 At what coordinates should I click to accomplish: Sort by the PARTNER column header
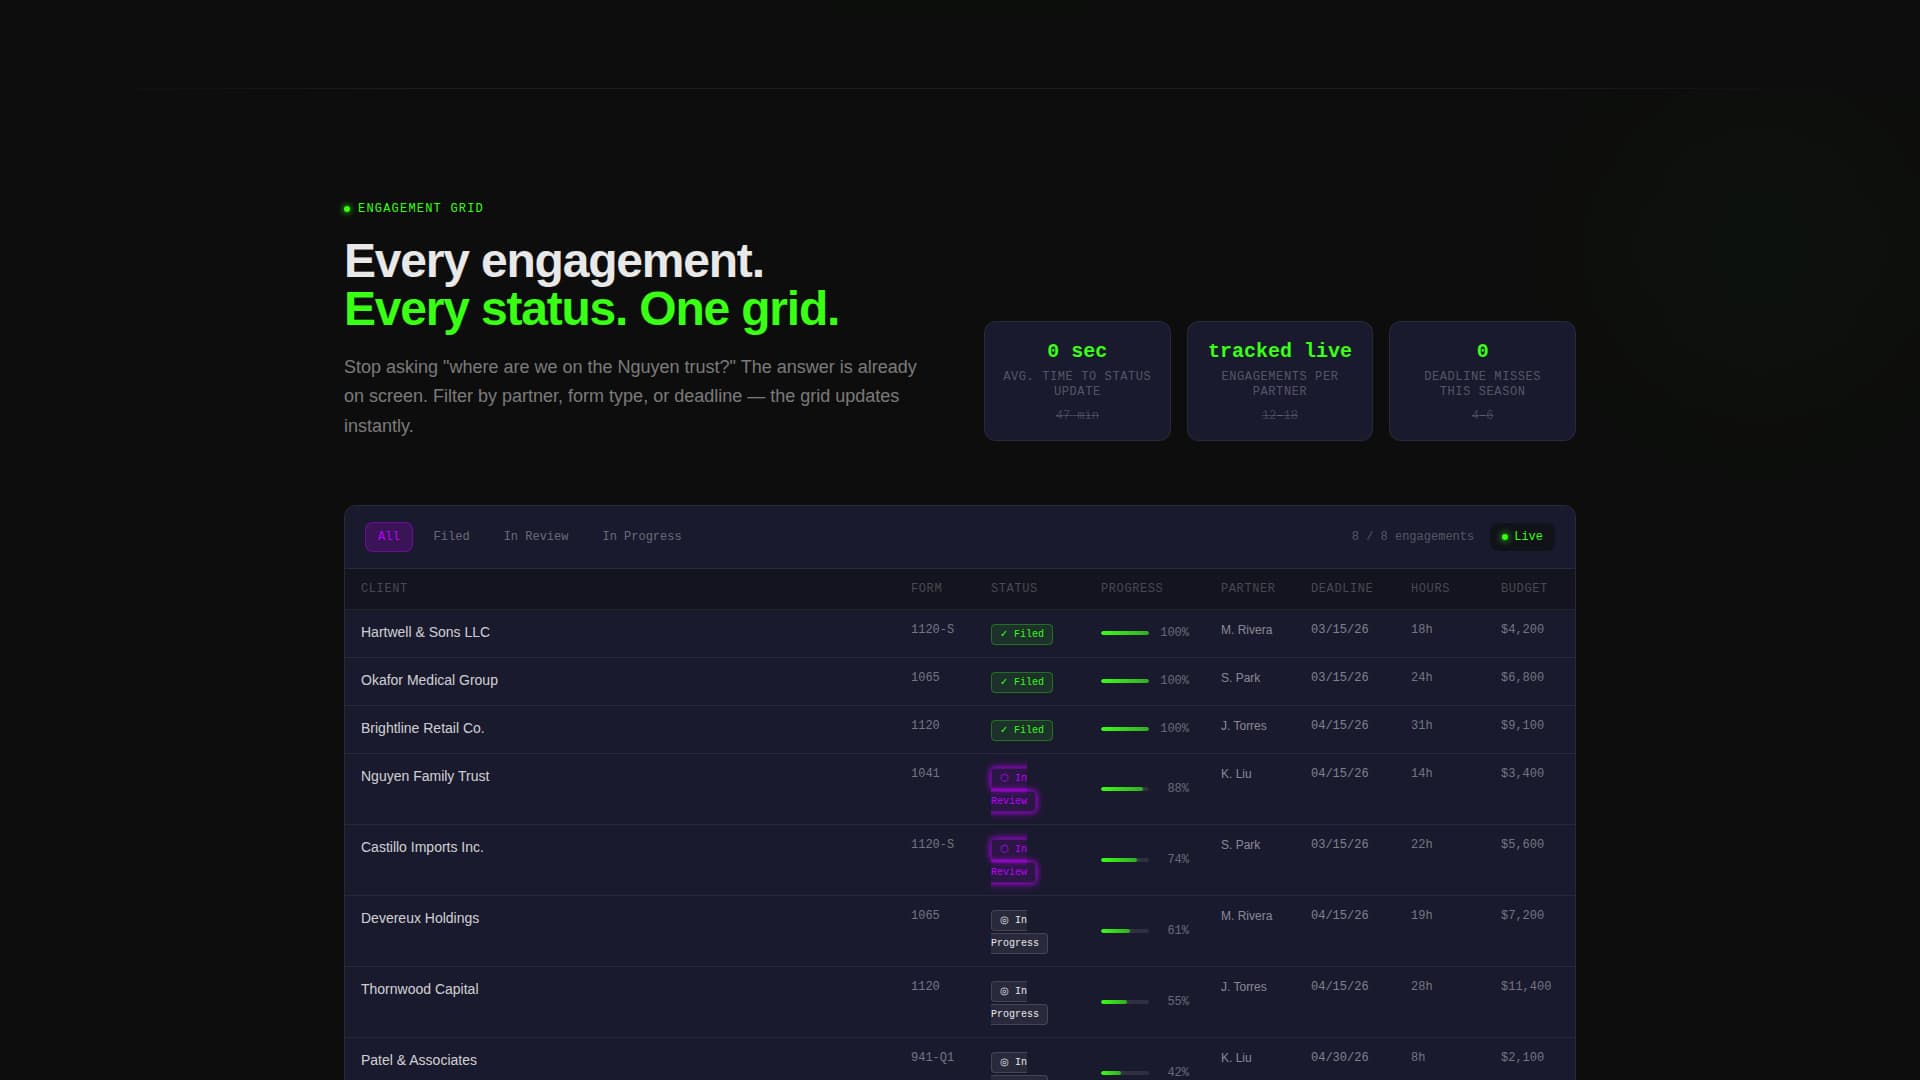coord(1248,589)
